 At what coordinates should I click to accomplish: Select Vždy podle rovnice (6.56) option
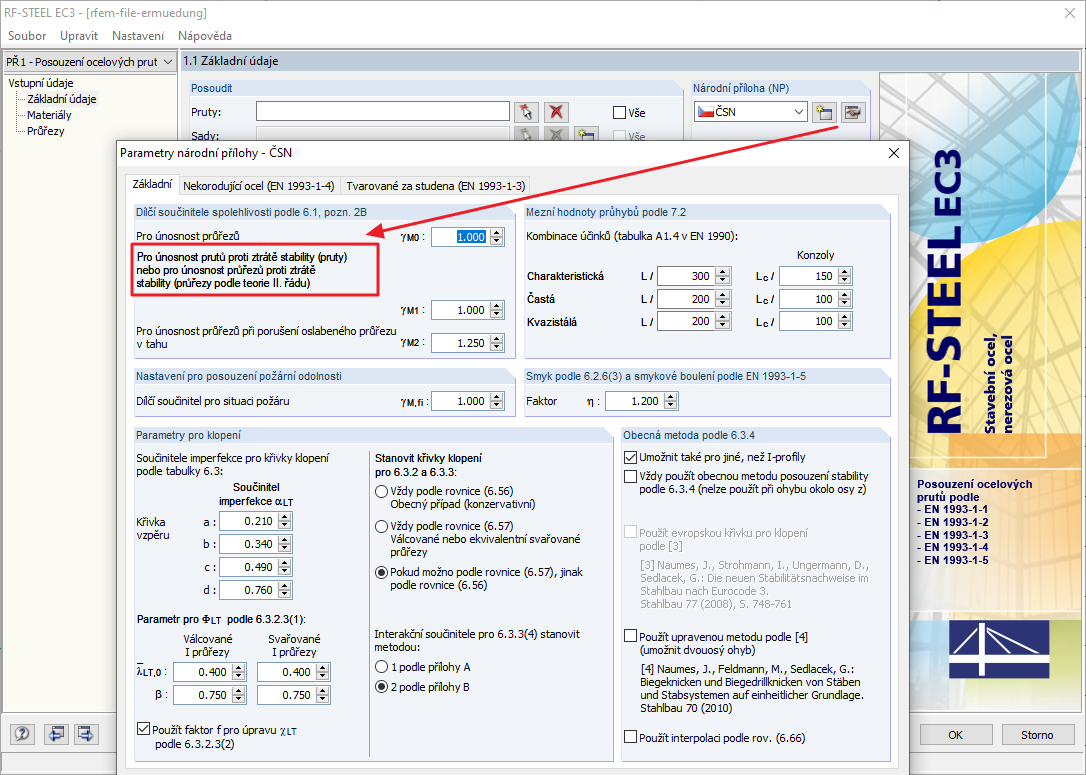(381, 492)
